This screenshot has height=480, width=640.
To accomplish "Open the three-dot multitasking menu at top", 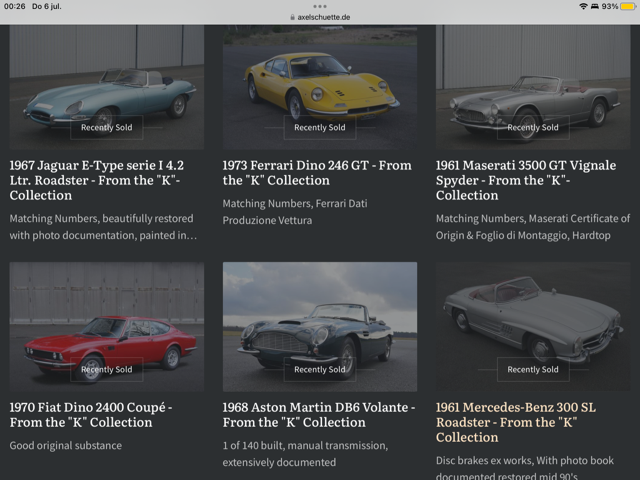I will pos(320,6).
